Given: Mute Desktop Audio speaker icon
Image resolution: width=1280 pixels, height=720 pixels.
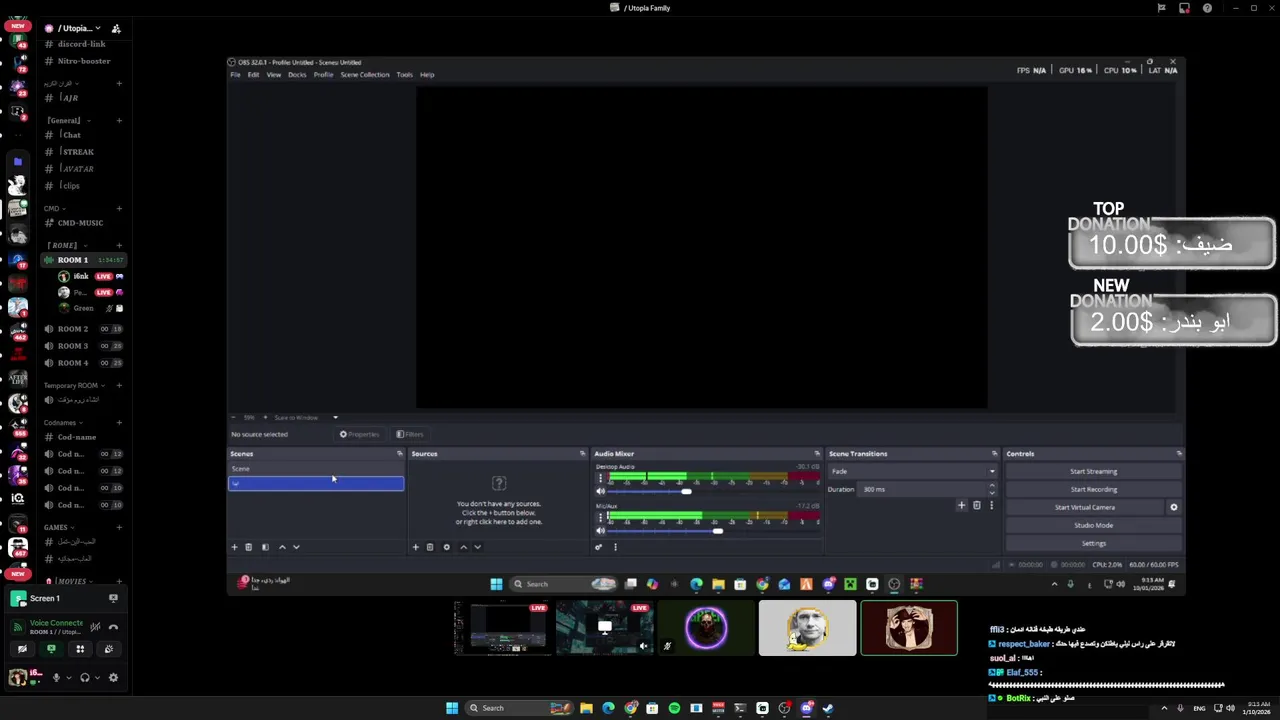Looking at the screenshot, I should click(x=601, y=491).
